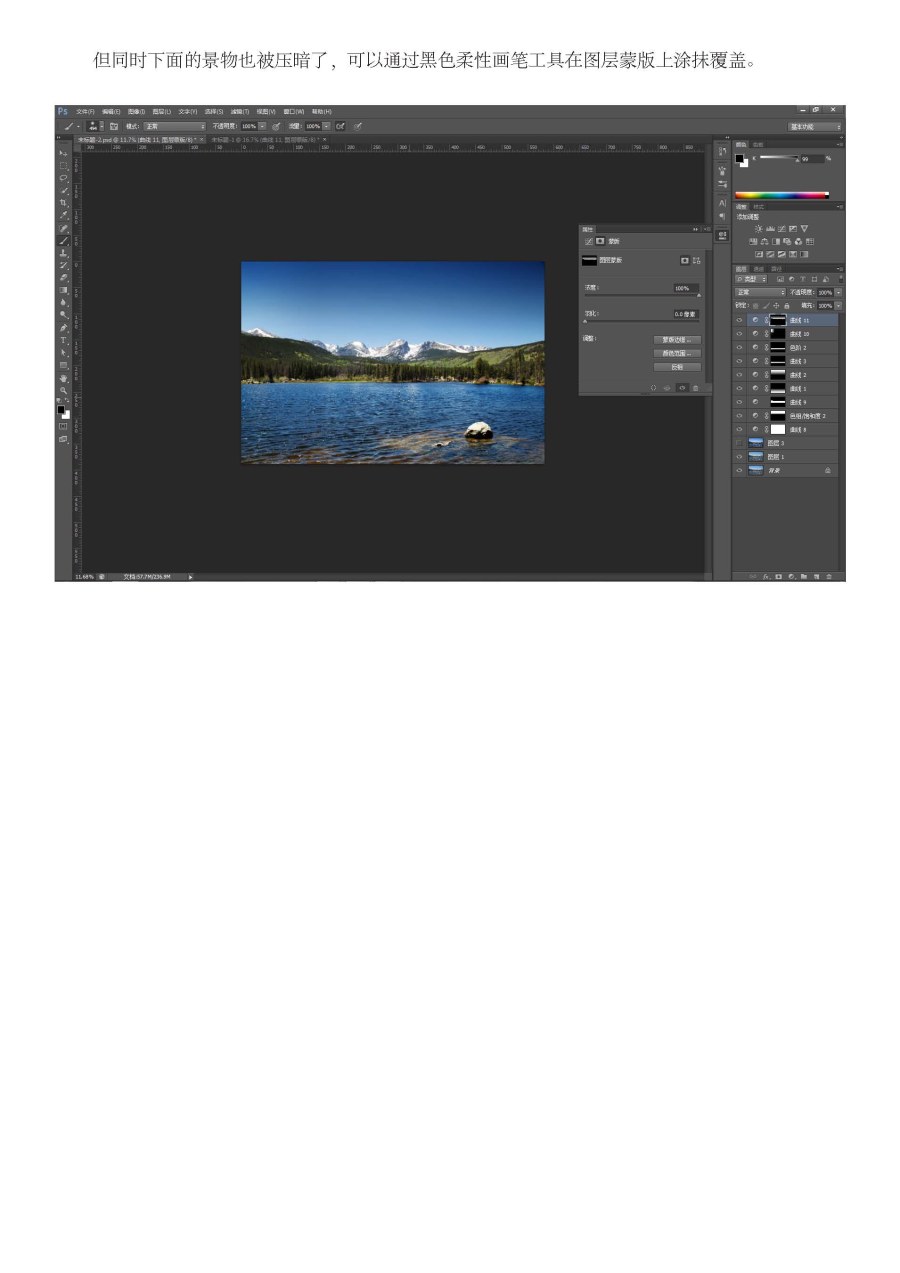Open the brush panel toggle in options bar
This screenshot has width=900, height=1273.
pyautogui.click(x=114, y=126)
